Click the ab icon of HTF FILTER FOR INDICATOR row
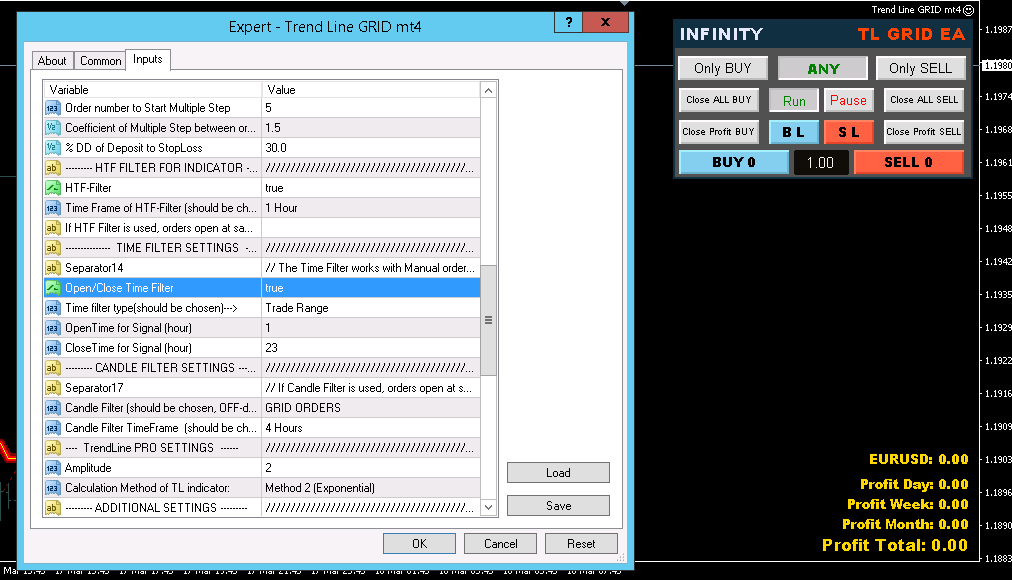Viewport: 1012px width, 580px height. [53, 168]
